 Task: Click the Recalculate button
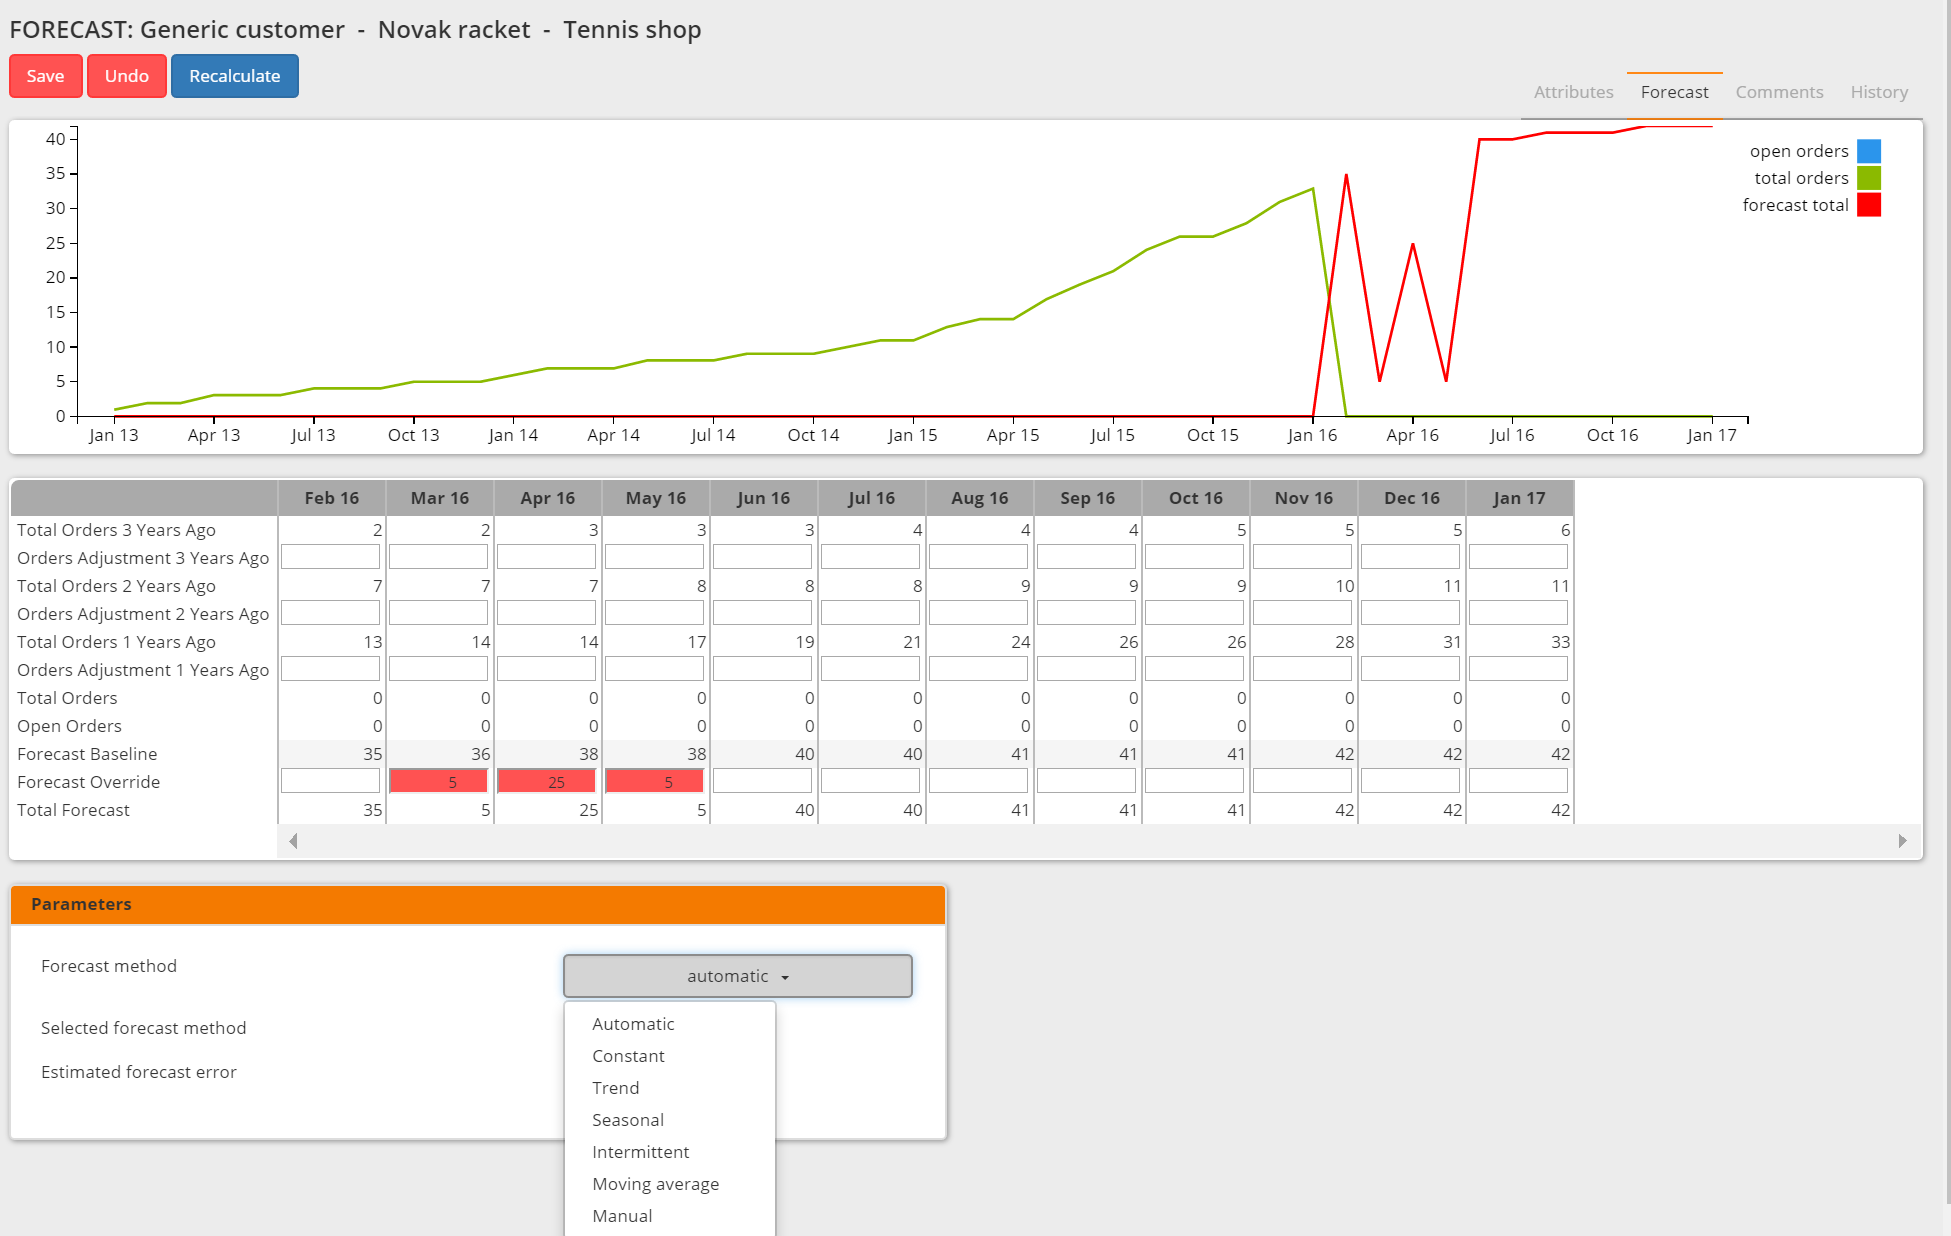(x=235, y=75)
